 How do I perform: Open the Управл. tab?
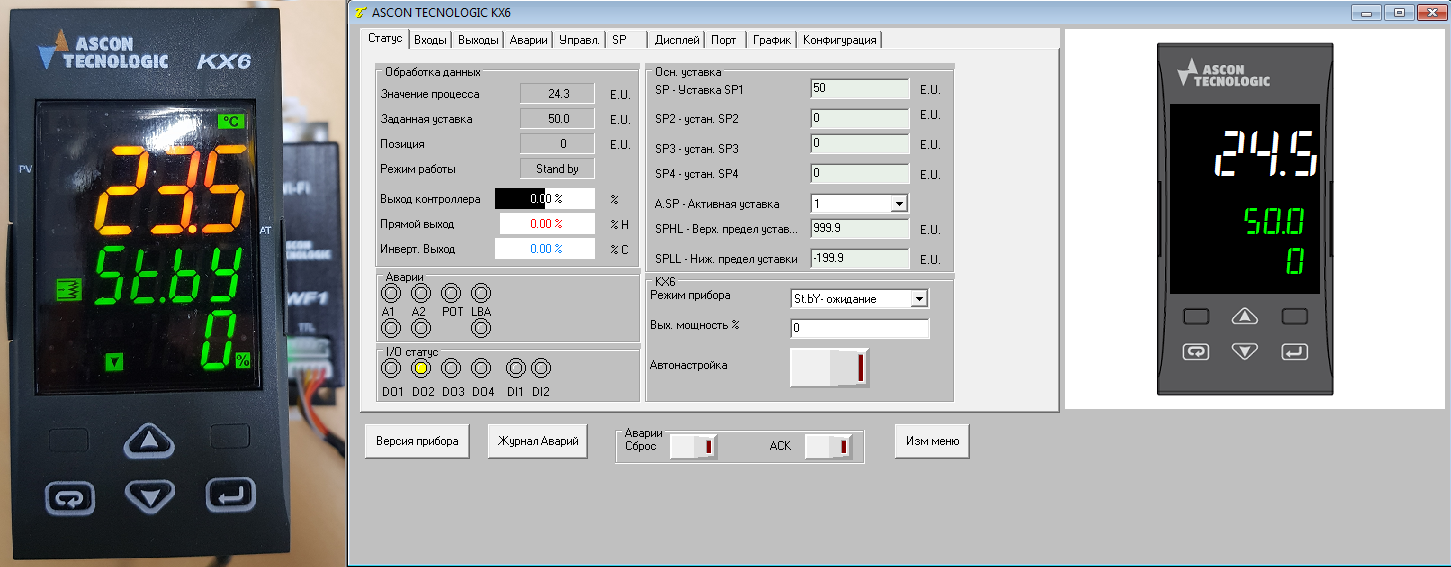click(580, 40)
